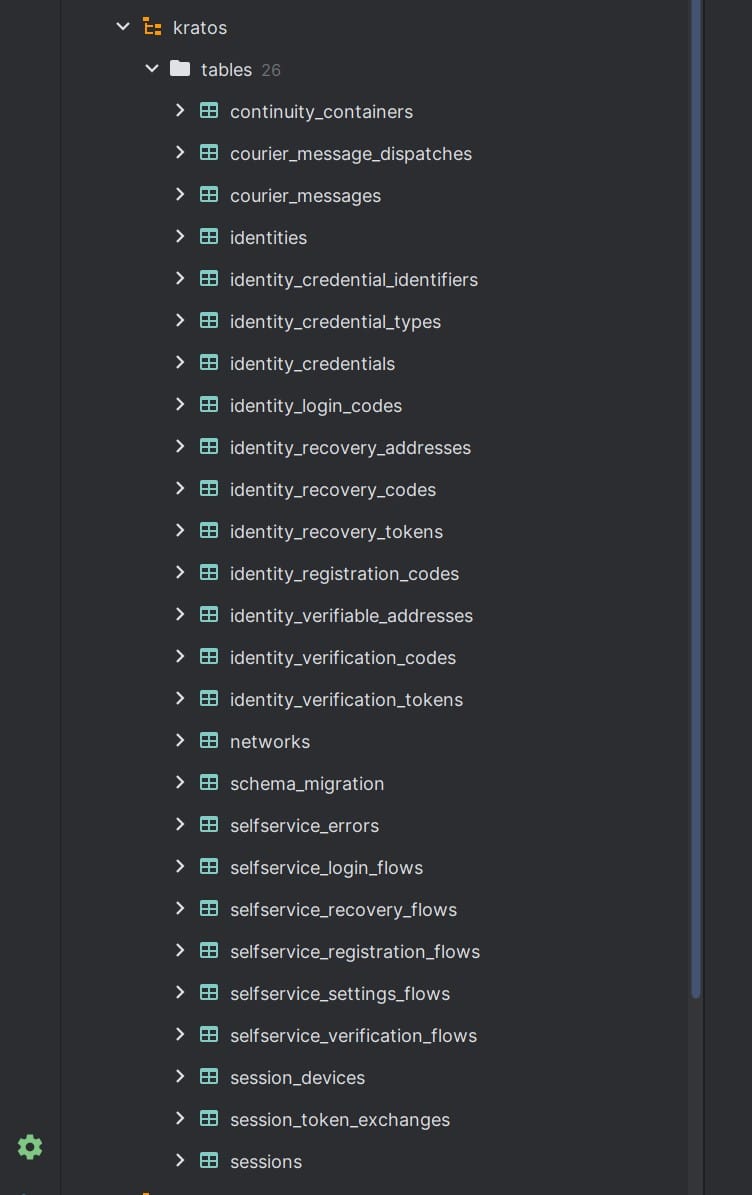
Task: Click the networks table icon
Action: [209, 741]
